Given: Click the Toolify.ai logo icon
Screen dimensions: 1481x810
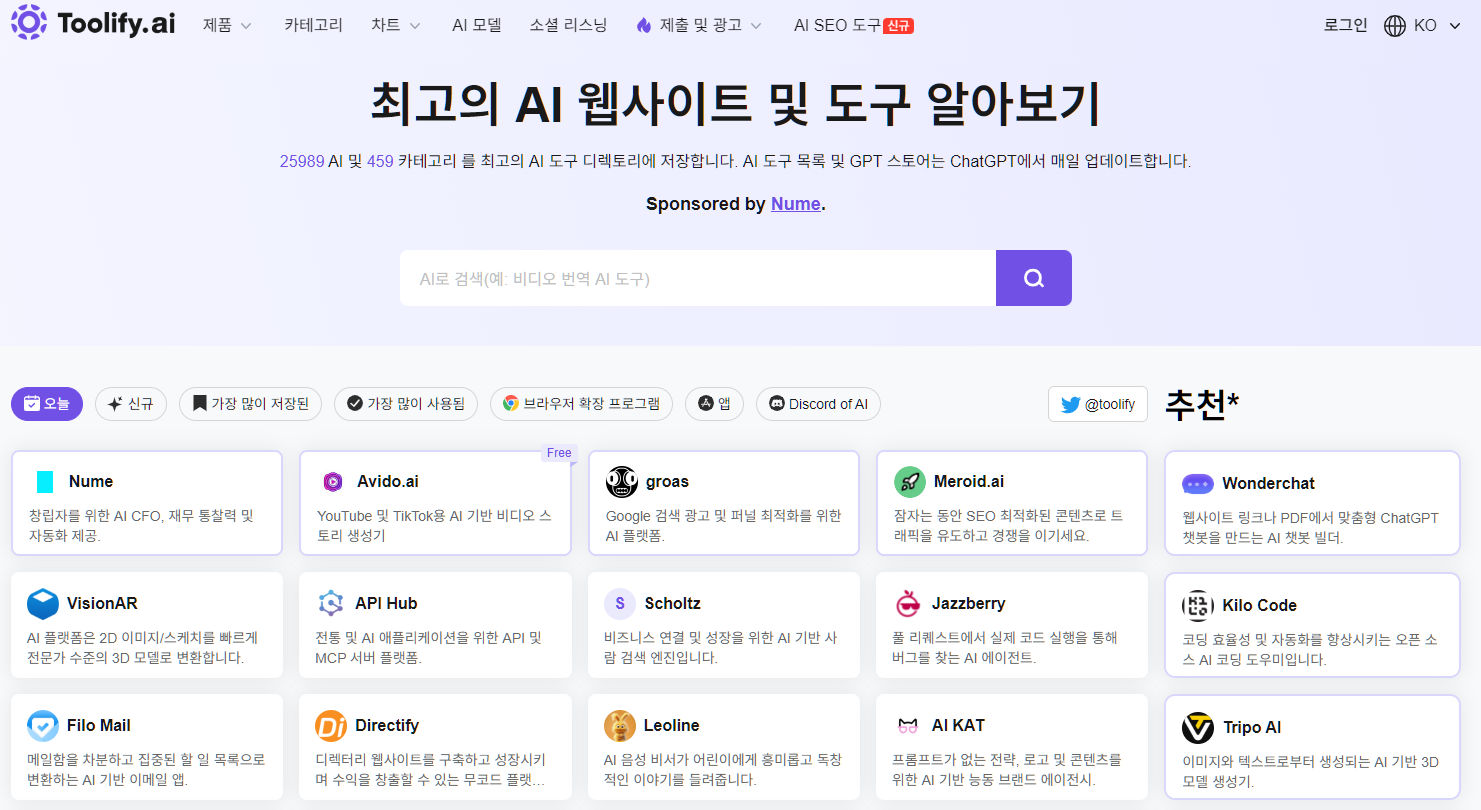Looking at the screenshot, I should (x=28, y=22).
